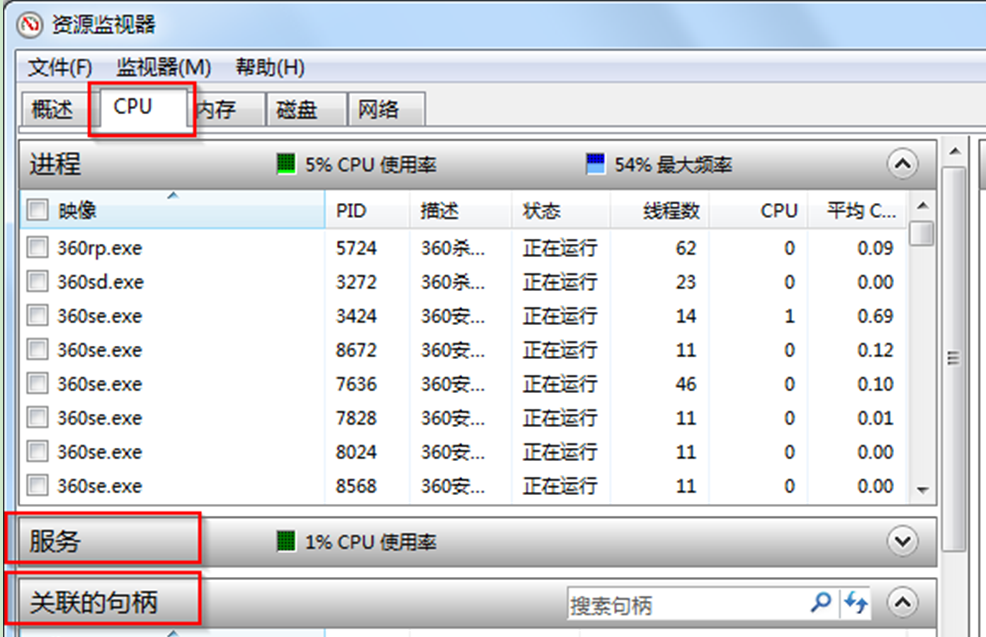Click the green CPU usage indicator in 服务 header

pos(286,541)
